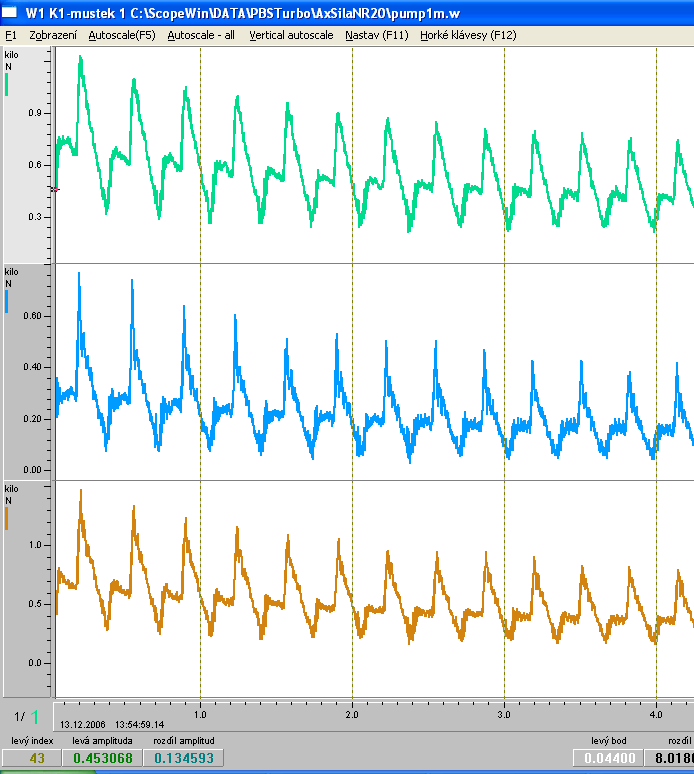Viewport: 694px width, 774px height.
Task: Click the date 13.12.2006 text
Action: (x=83, y=725)
